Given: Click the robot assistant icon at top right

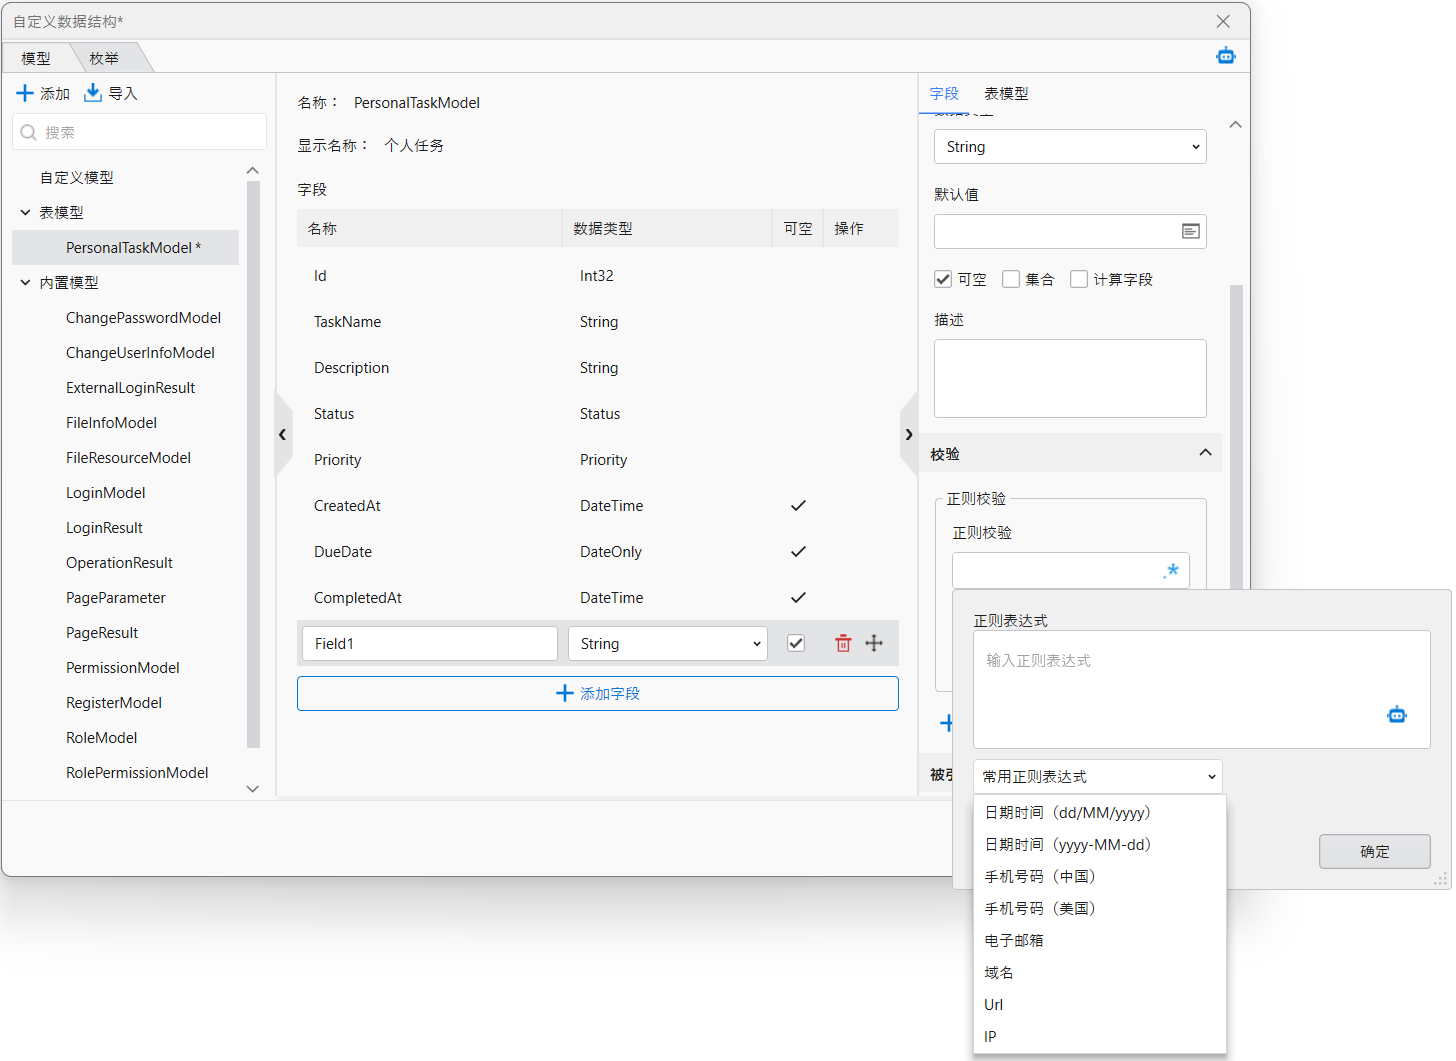Looking at the screenshot, I should tap(1225, 56).
